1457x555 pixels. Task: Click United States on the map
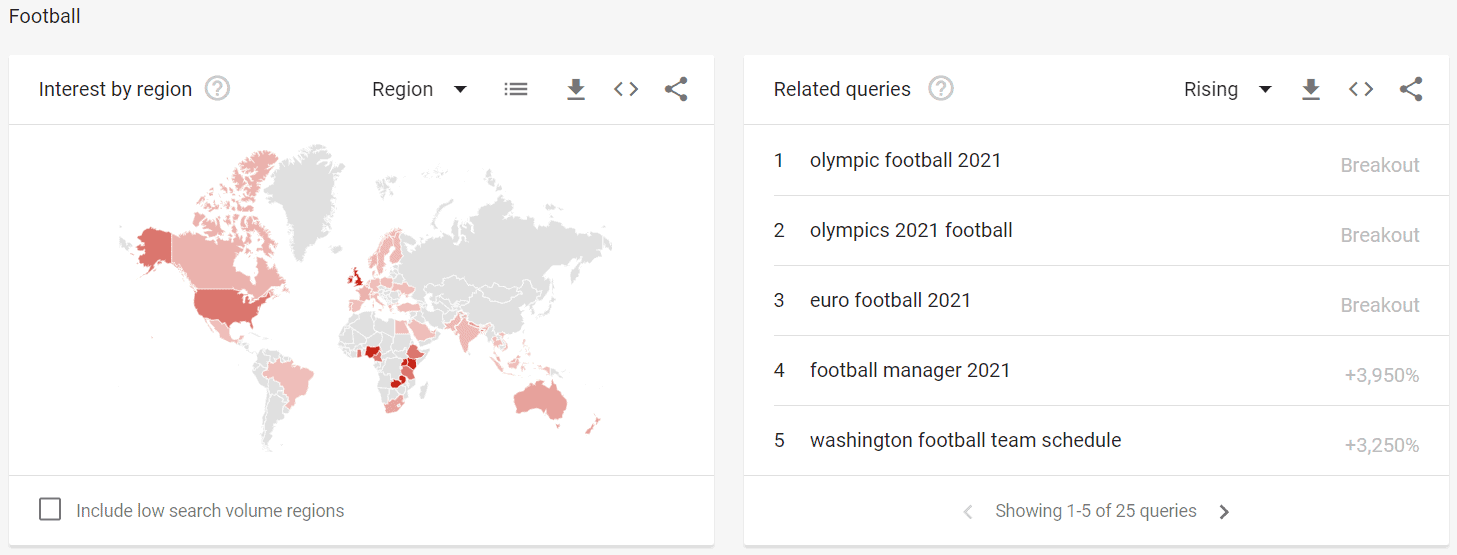click(x=232, y=303)
